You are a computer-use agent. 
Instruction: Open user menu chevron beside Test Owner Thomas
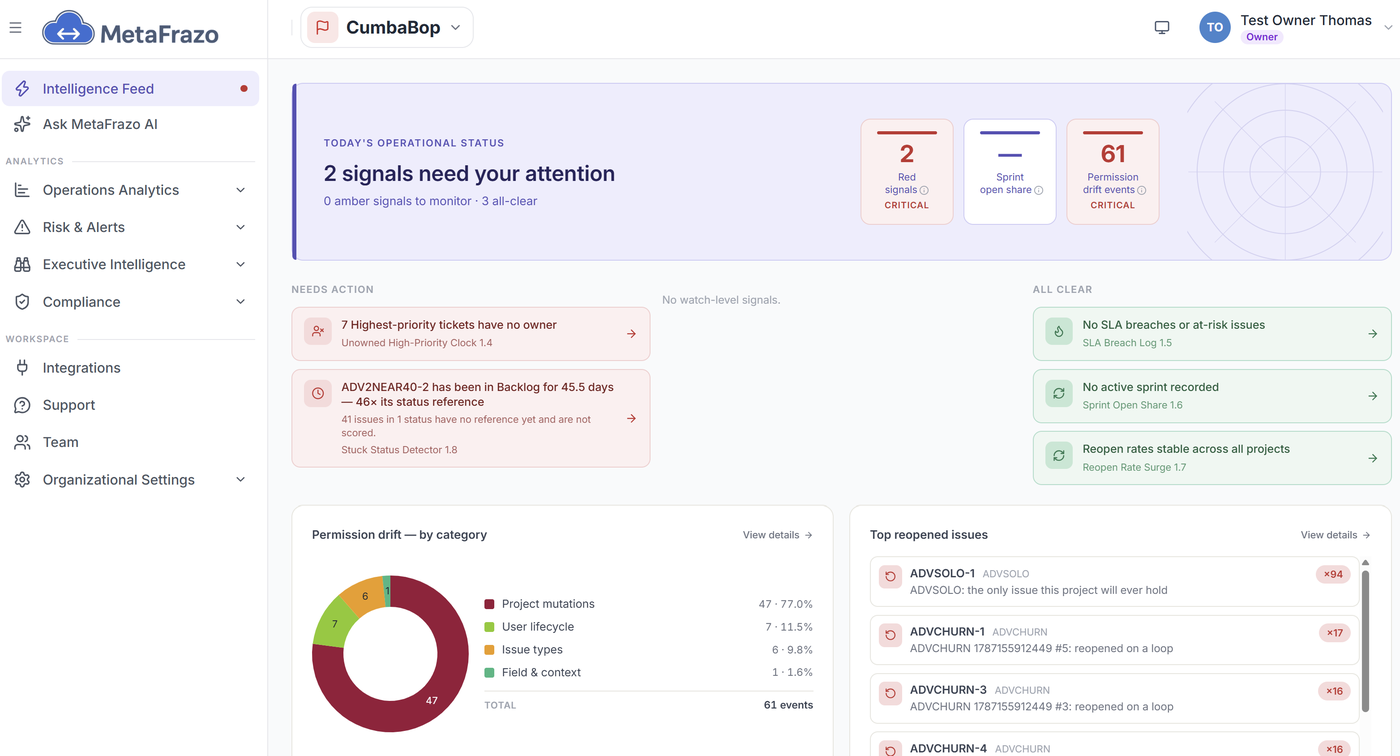pos(1388,28)
